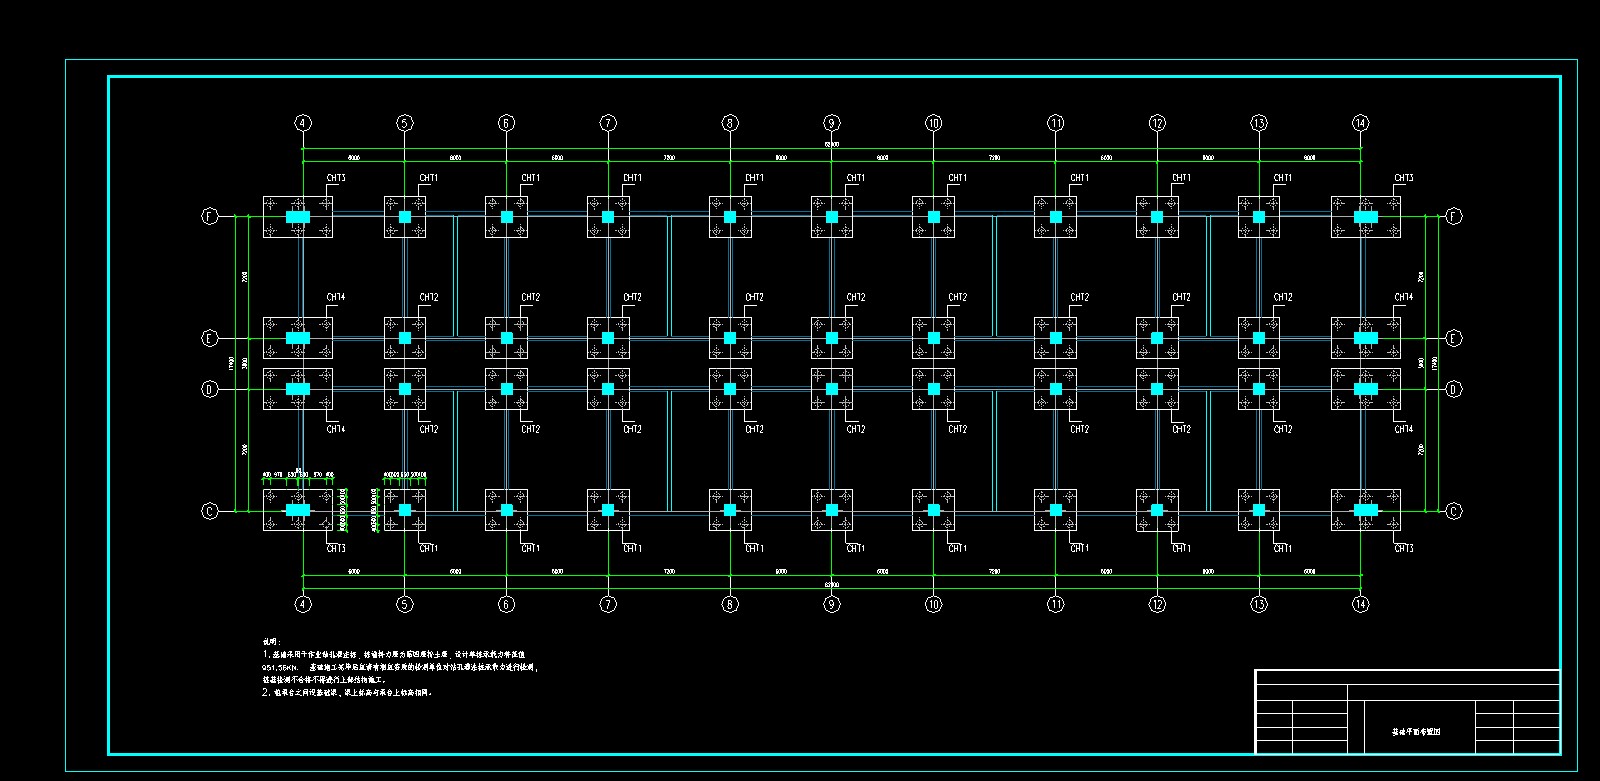This screenshot has height=781, width=1600.
Task: Click the CHT2 label above axis 12 and E
Action: pos(1181,297)
